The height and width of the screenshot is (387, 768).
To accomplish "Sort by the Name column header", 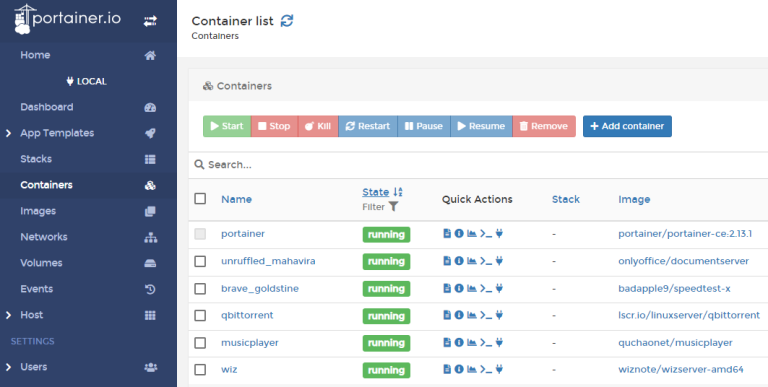I will 237,199.
